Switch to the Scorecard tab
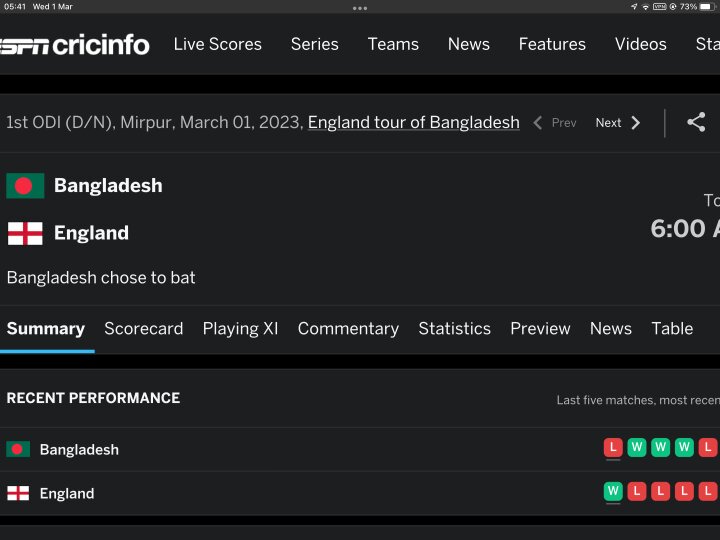This screenshot has width=720, height=540. pos(144,328)
